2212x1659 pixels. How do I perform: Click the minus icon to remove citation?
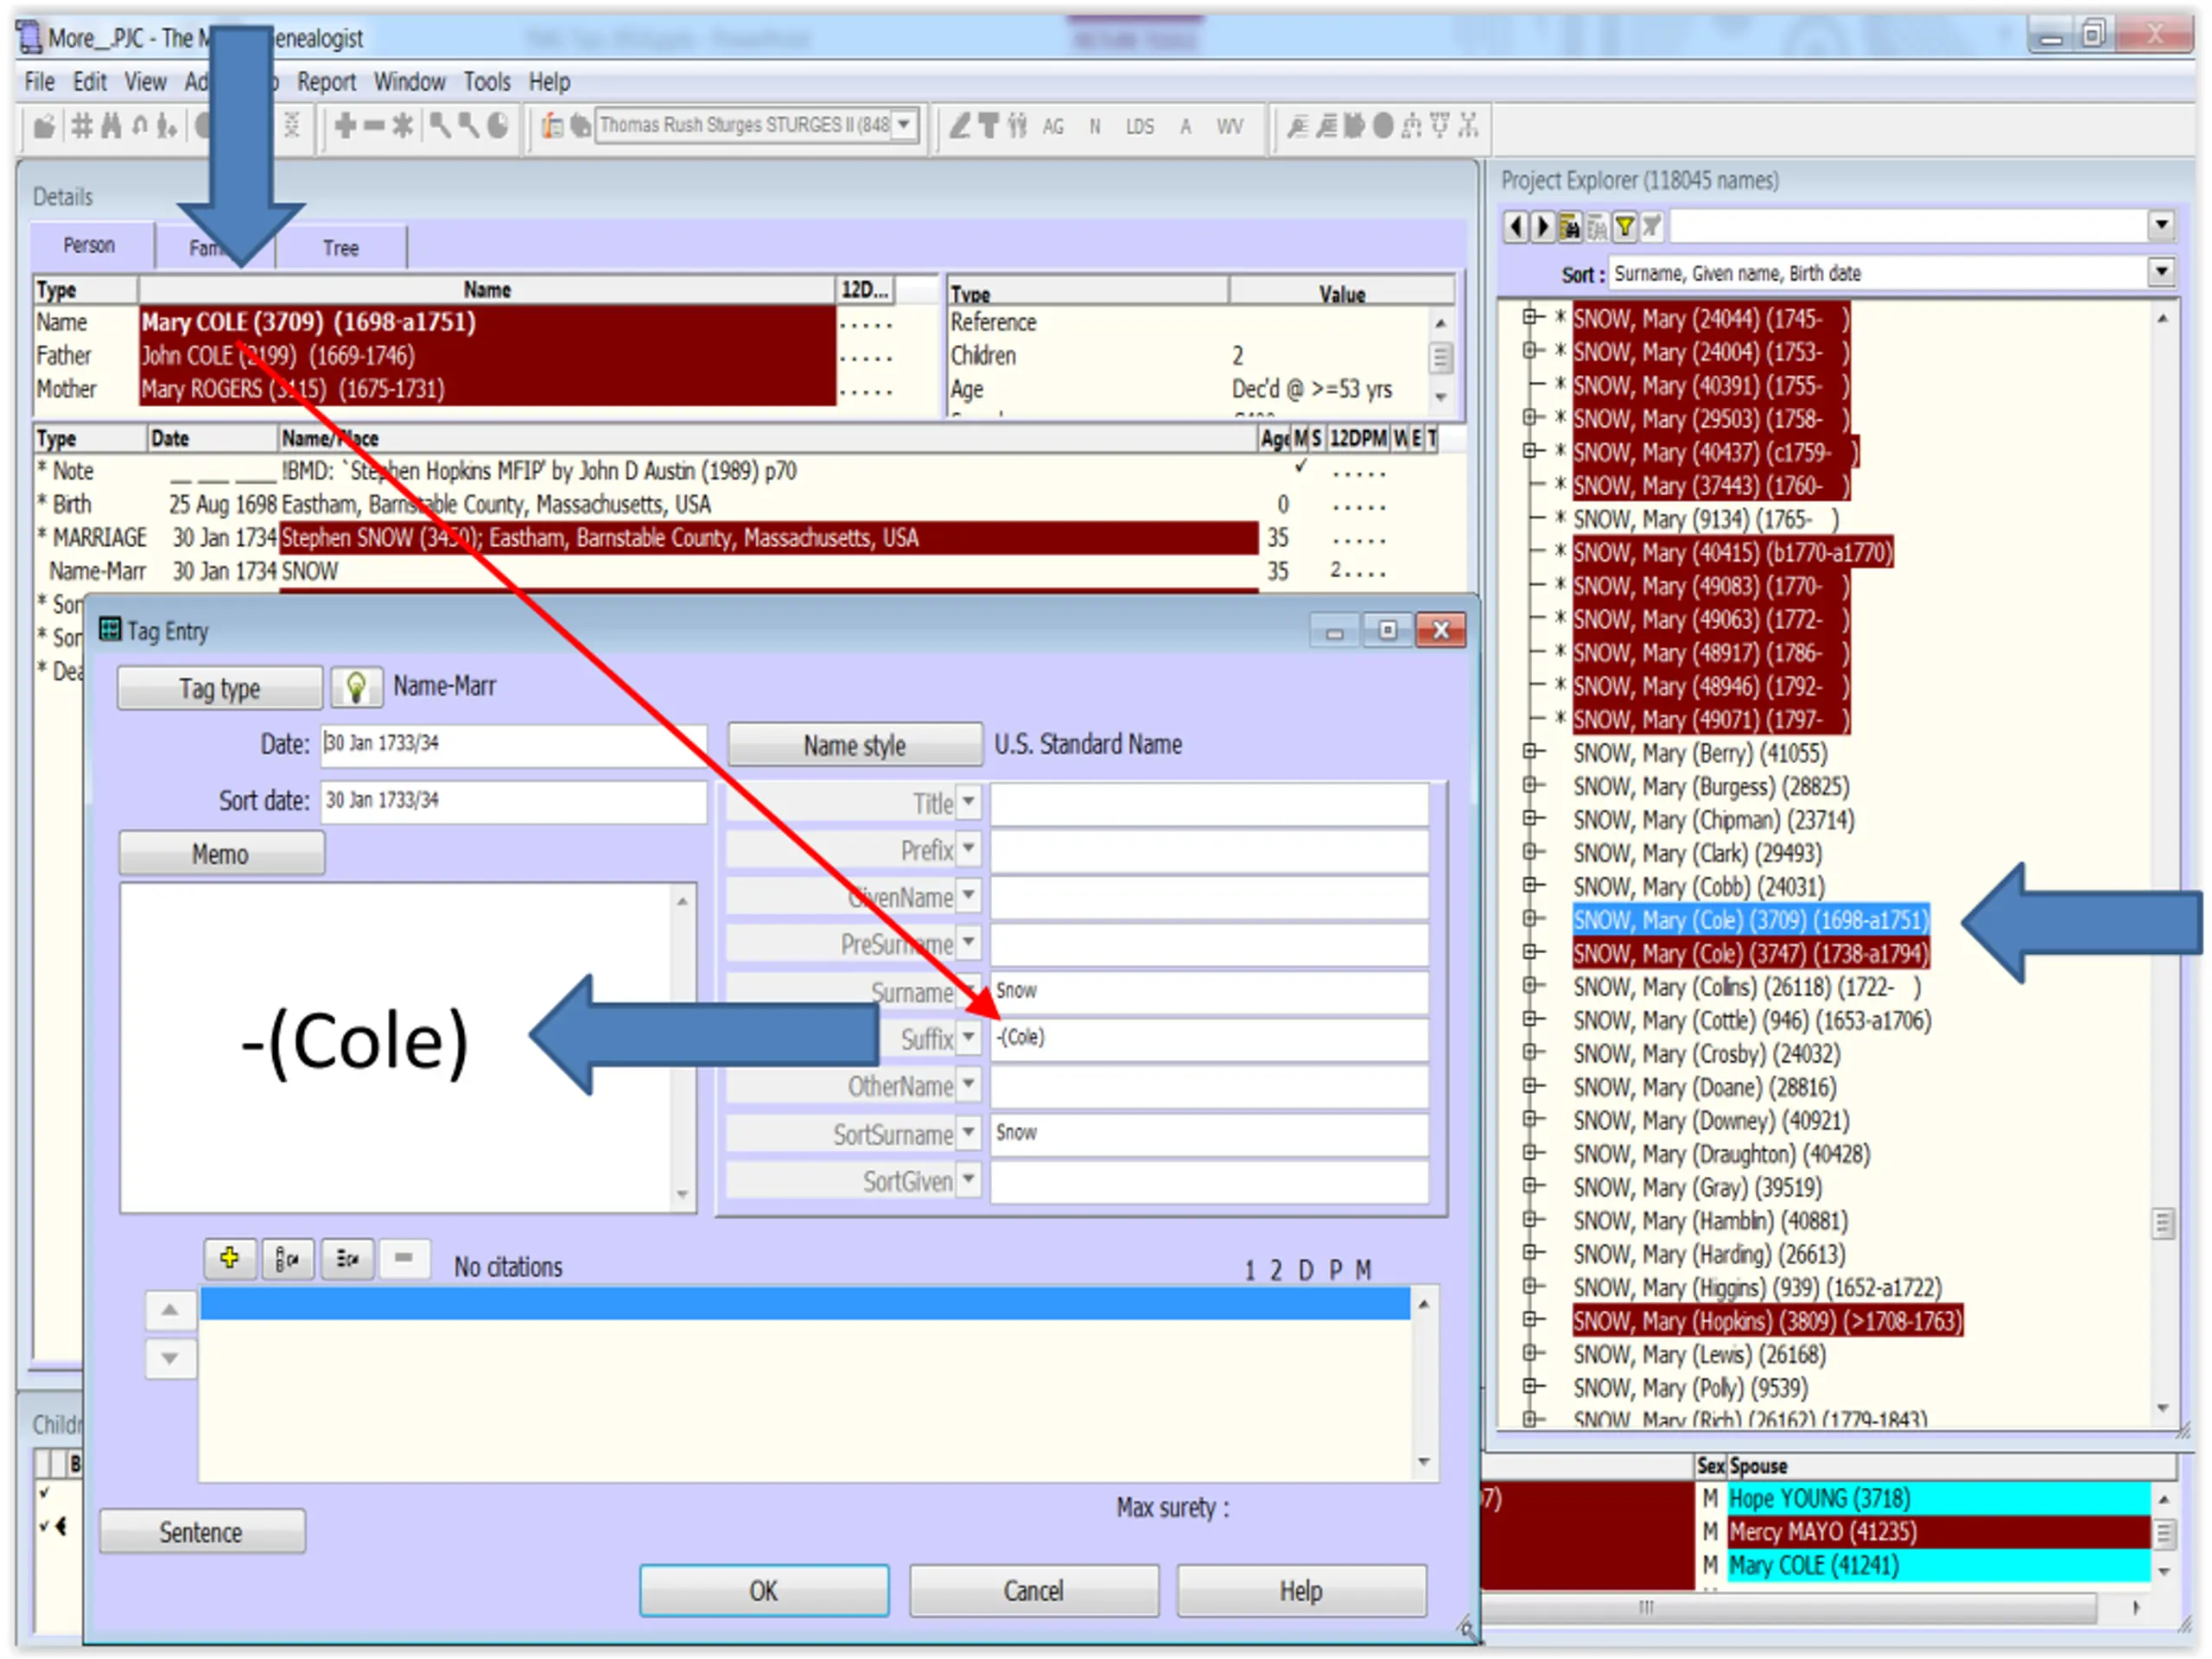[x=403, y=1259]
